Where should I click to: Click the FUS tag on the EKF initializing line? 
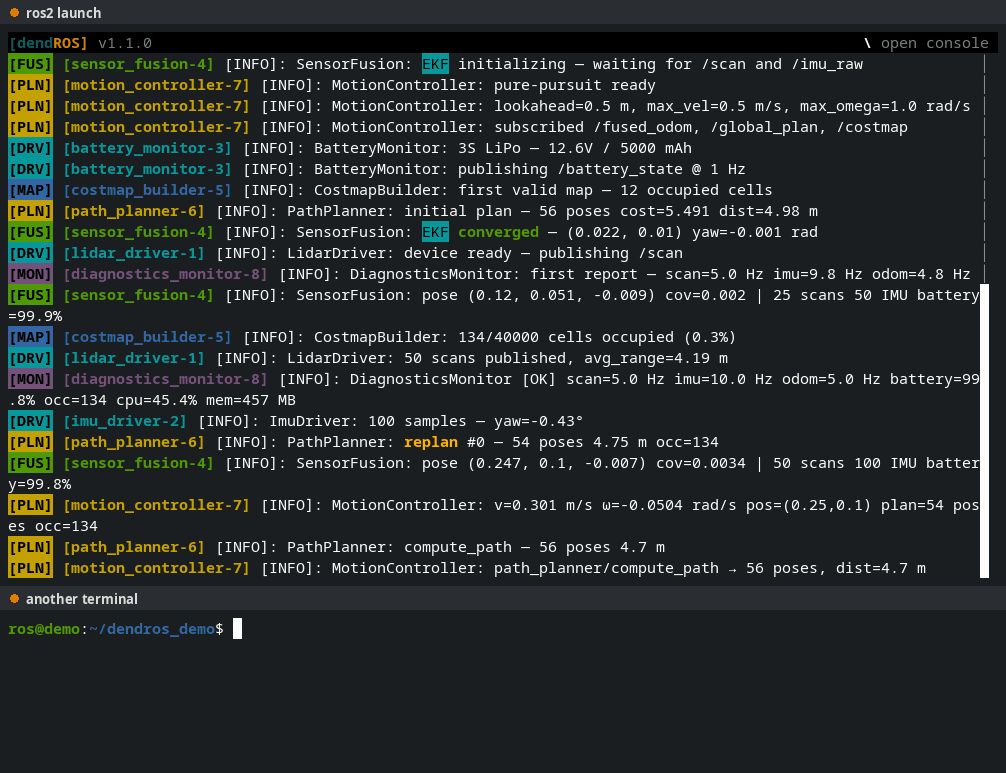tap(30, 64)
